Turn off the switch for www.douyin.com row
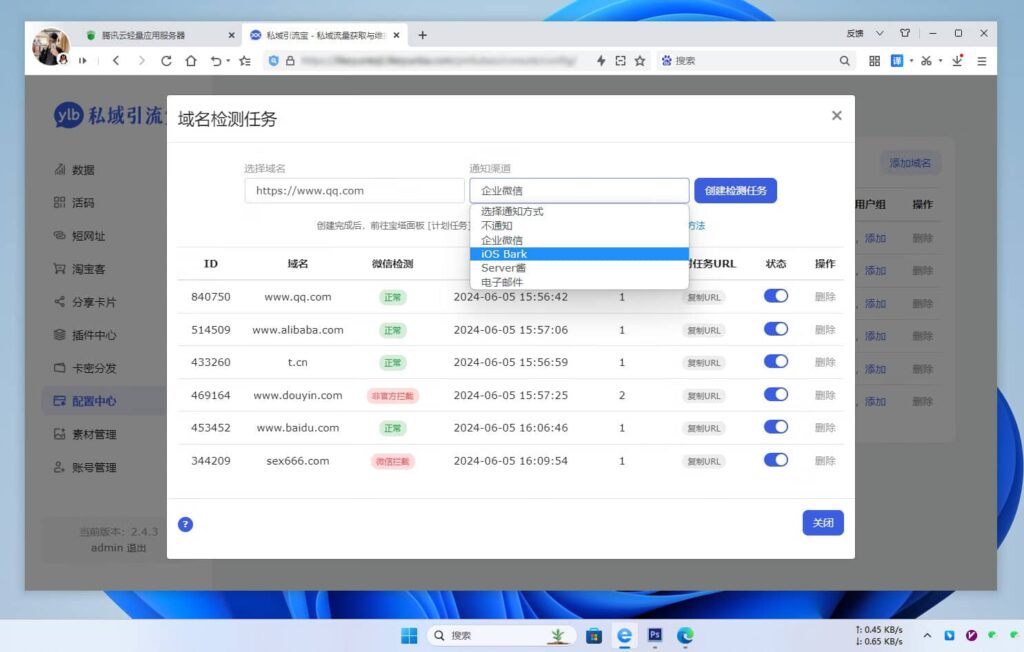The width and height of the screenshot is (1024, 652). click(775, 396)
